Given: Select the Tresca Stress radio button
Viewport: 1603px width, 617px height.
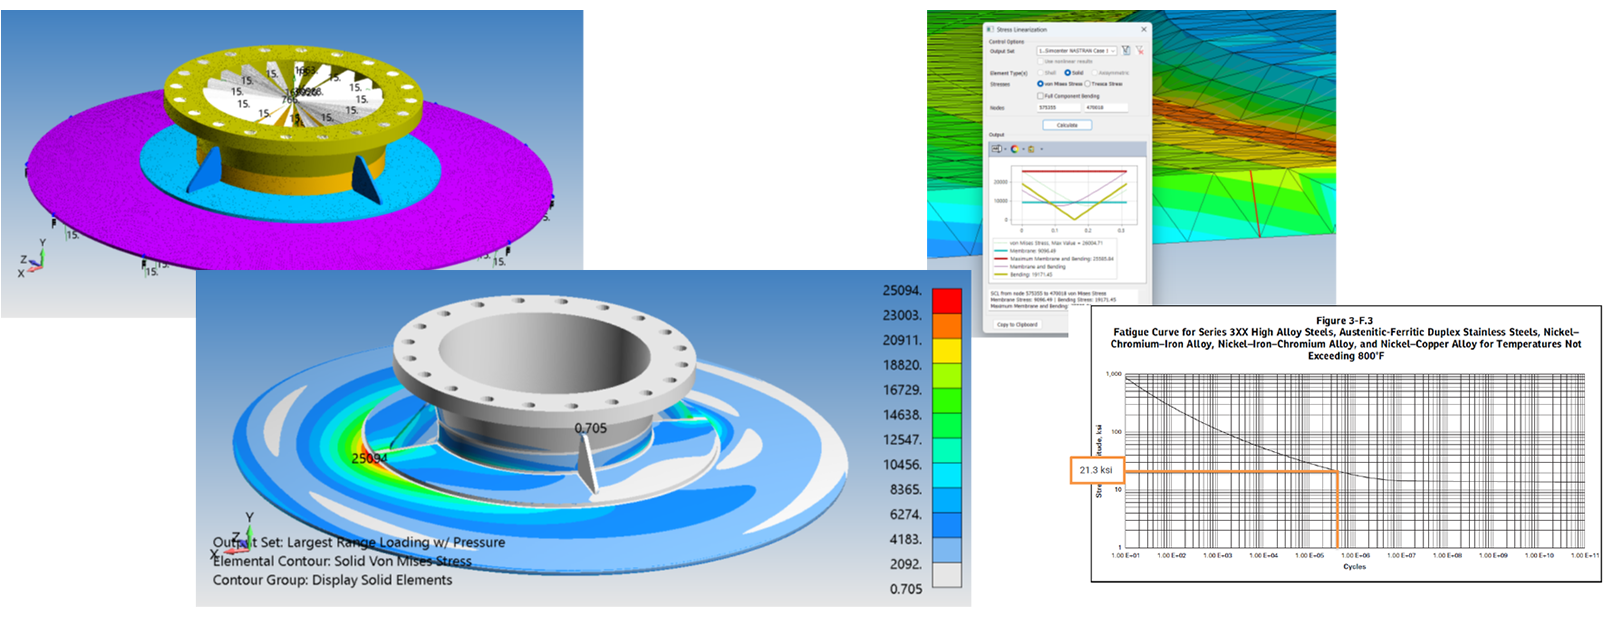Looking at the screenshot, I should pyautogui.click(x=1088, y=84).
